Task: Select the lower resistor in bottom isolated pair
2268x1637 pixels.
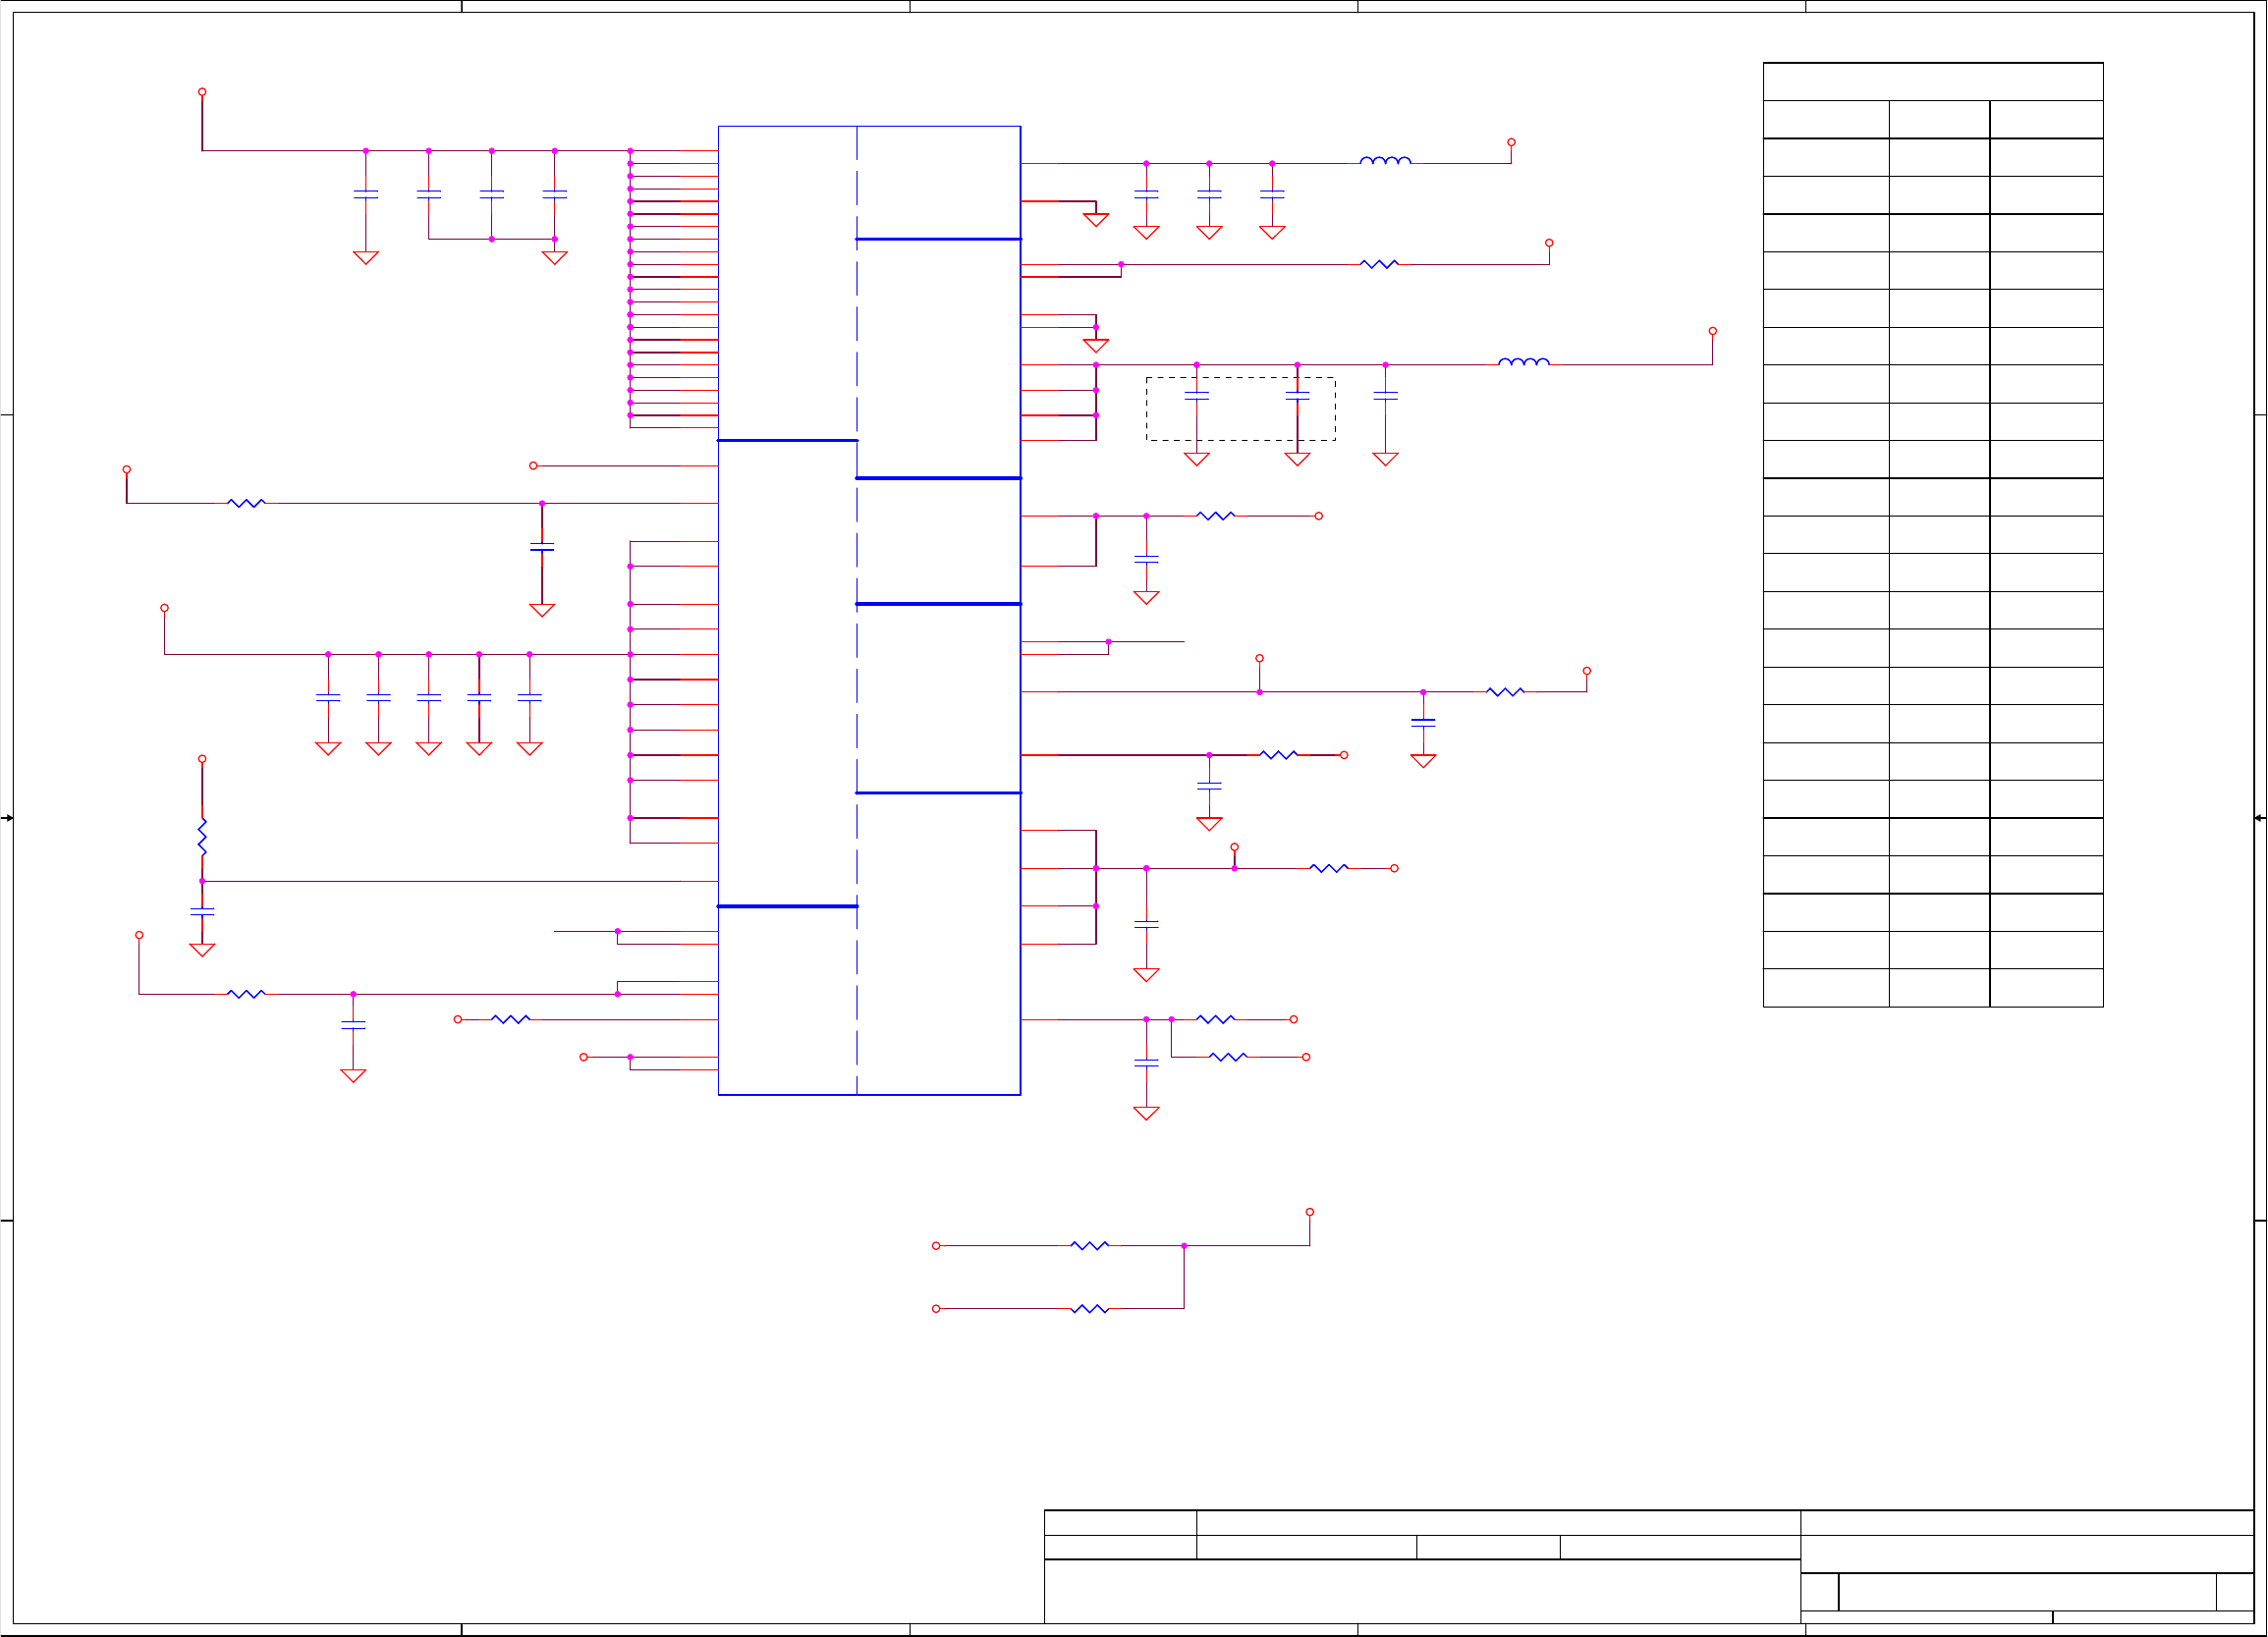Action: click(1089, 1308)
